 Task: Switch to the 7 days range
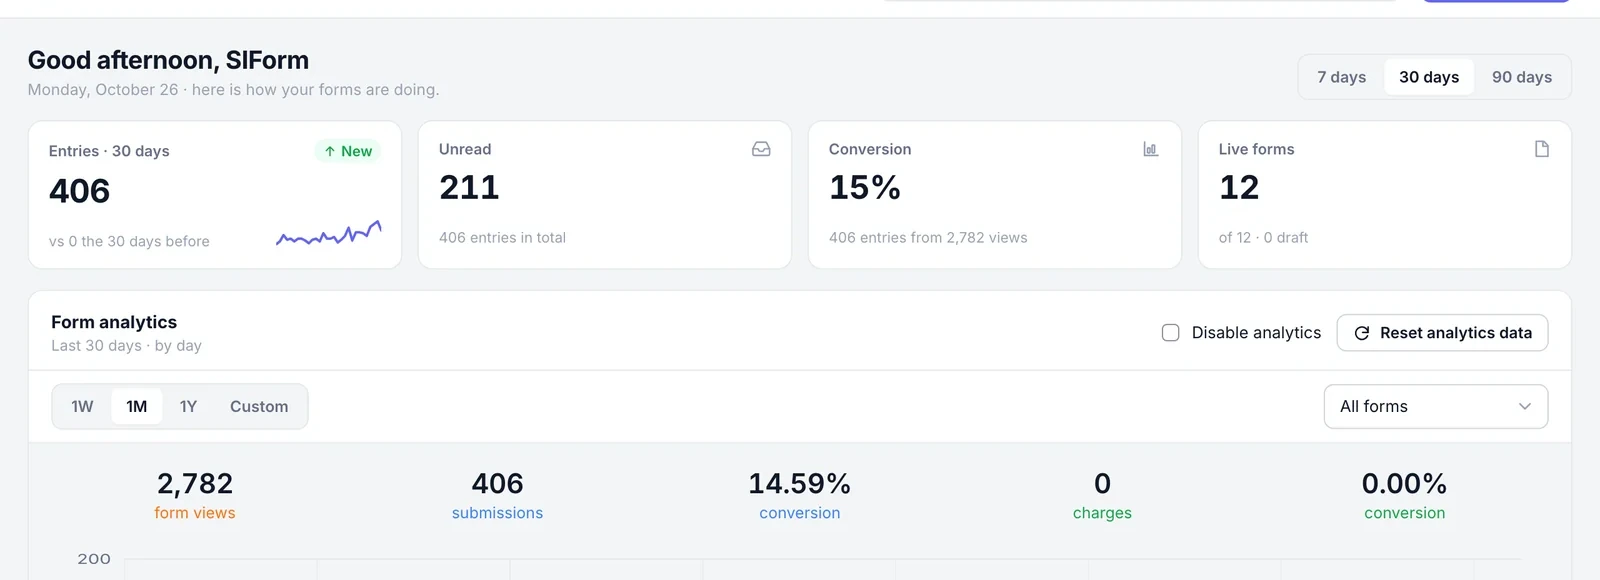(1341, 77)
